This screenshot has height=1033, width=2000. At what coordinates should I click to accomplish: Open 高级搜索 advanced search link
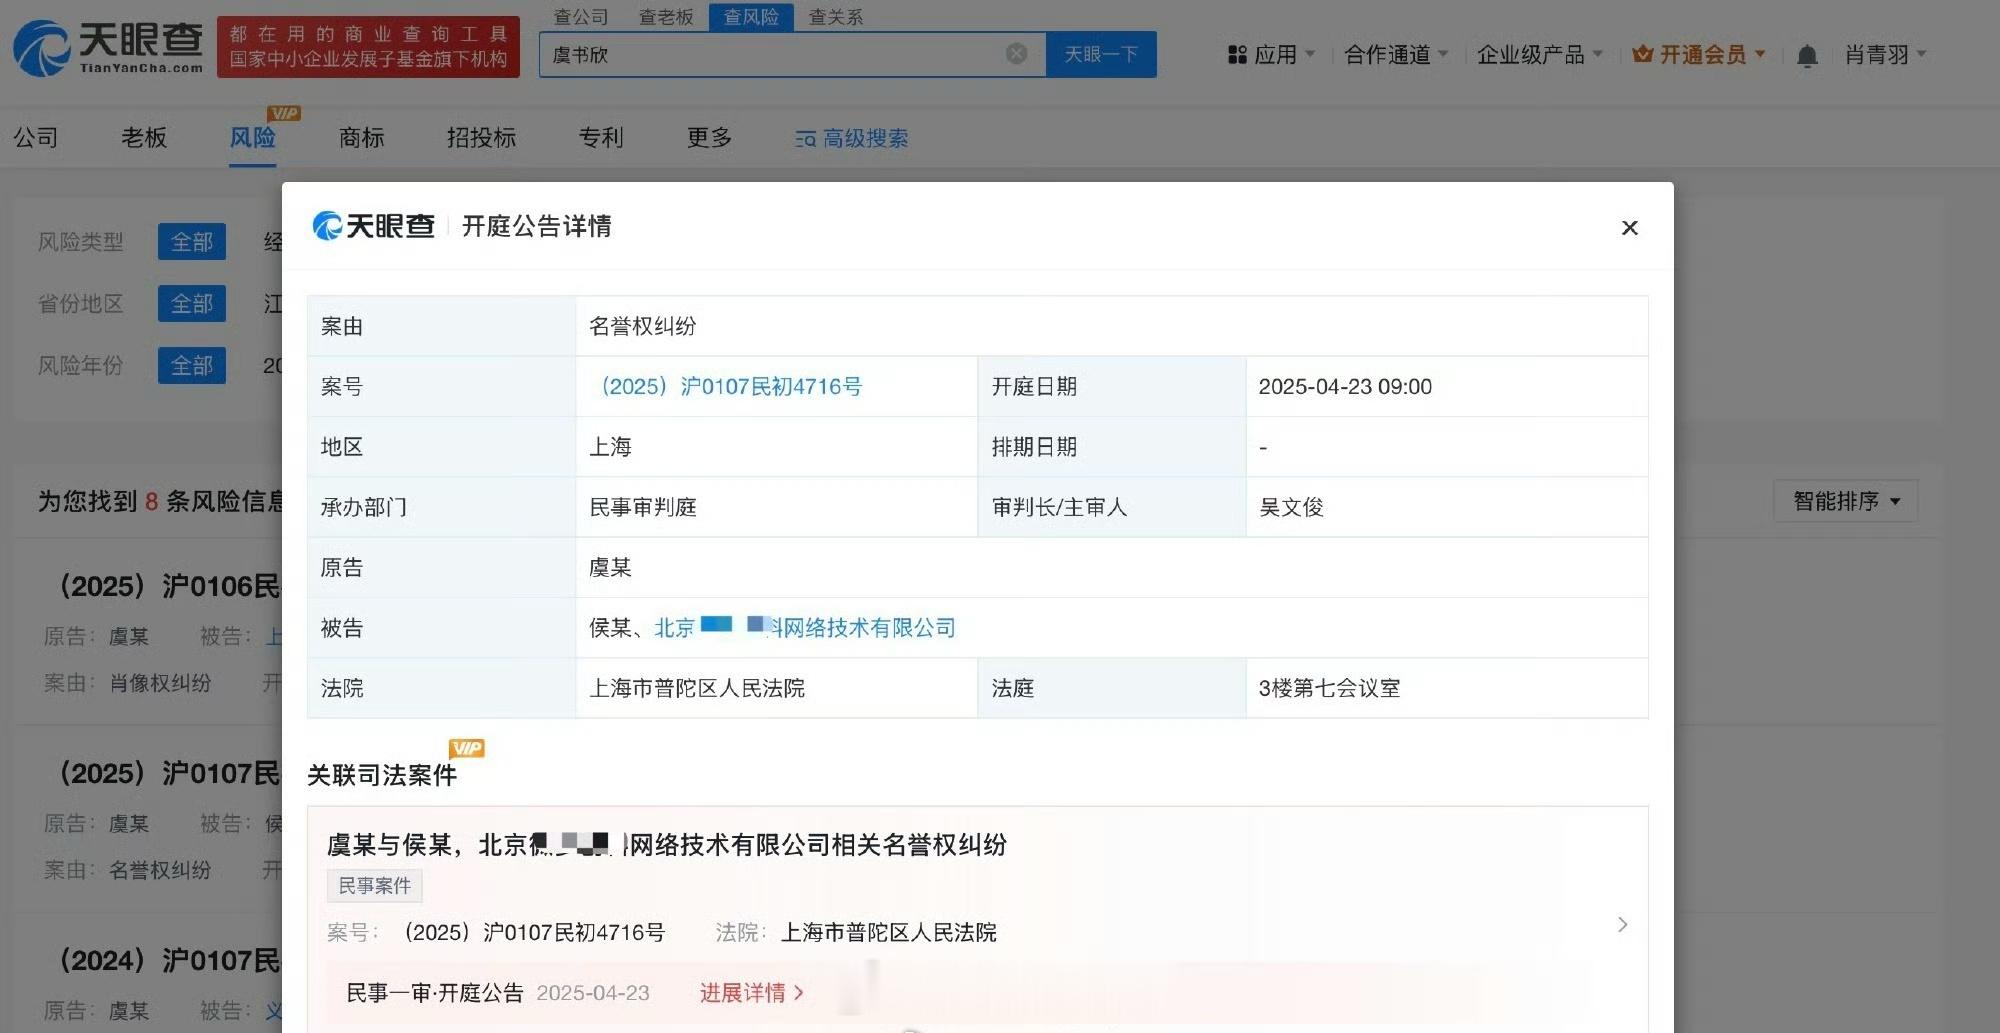tap(852, 139)
